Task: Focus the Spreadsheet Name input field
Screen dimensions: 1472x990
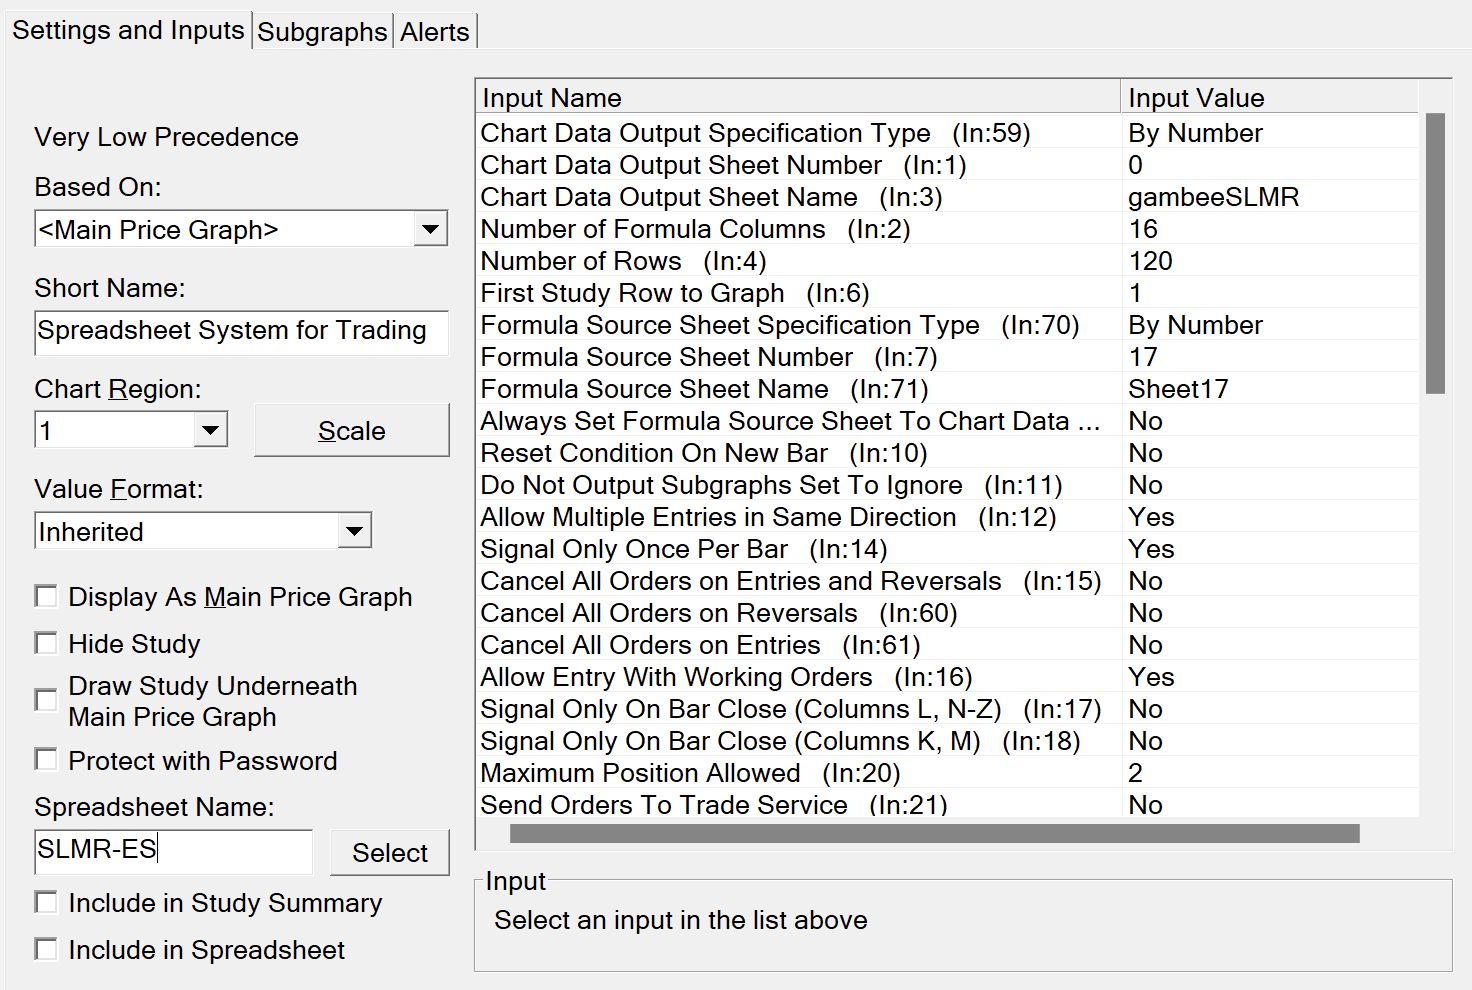Action: [172, 851]
